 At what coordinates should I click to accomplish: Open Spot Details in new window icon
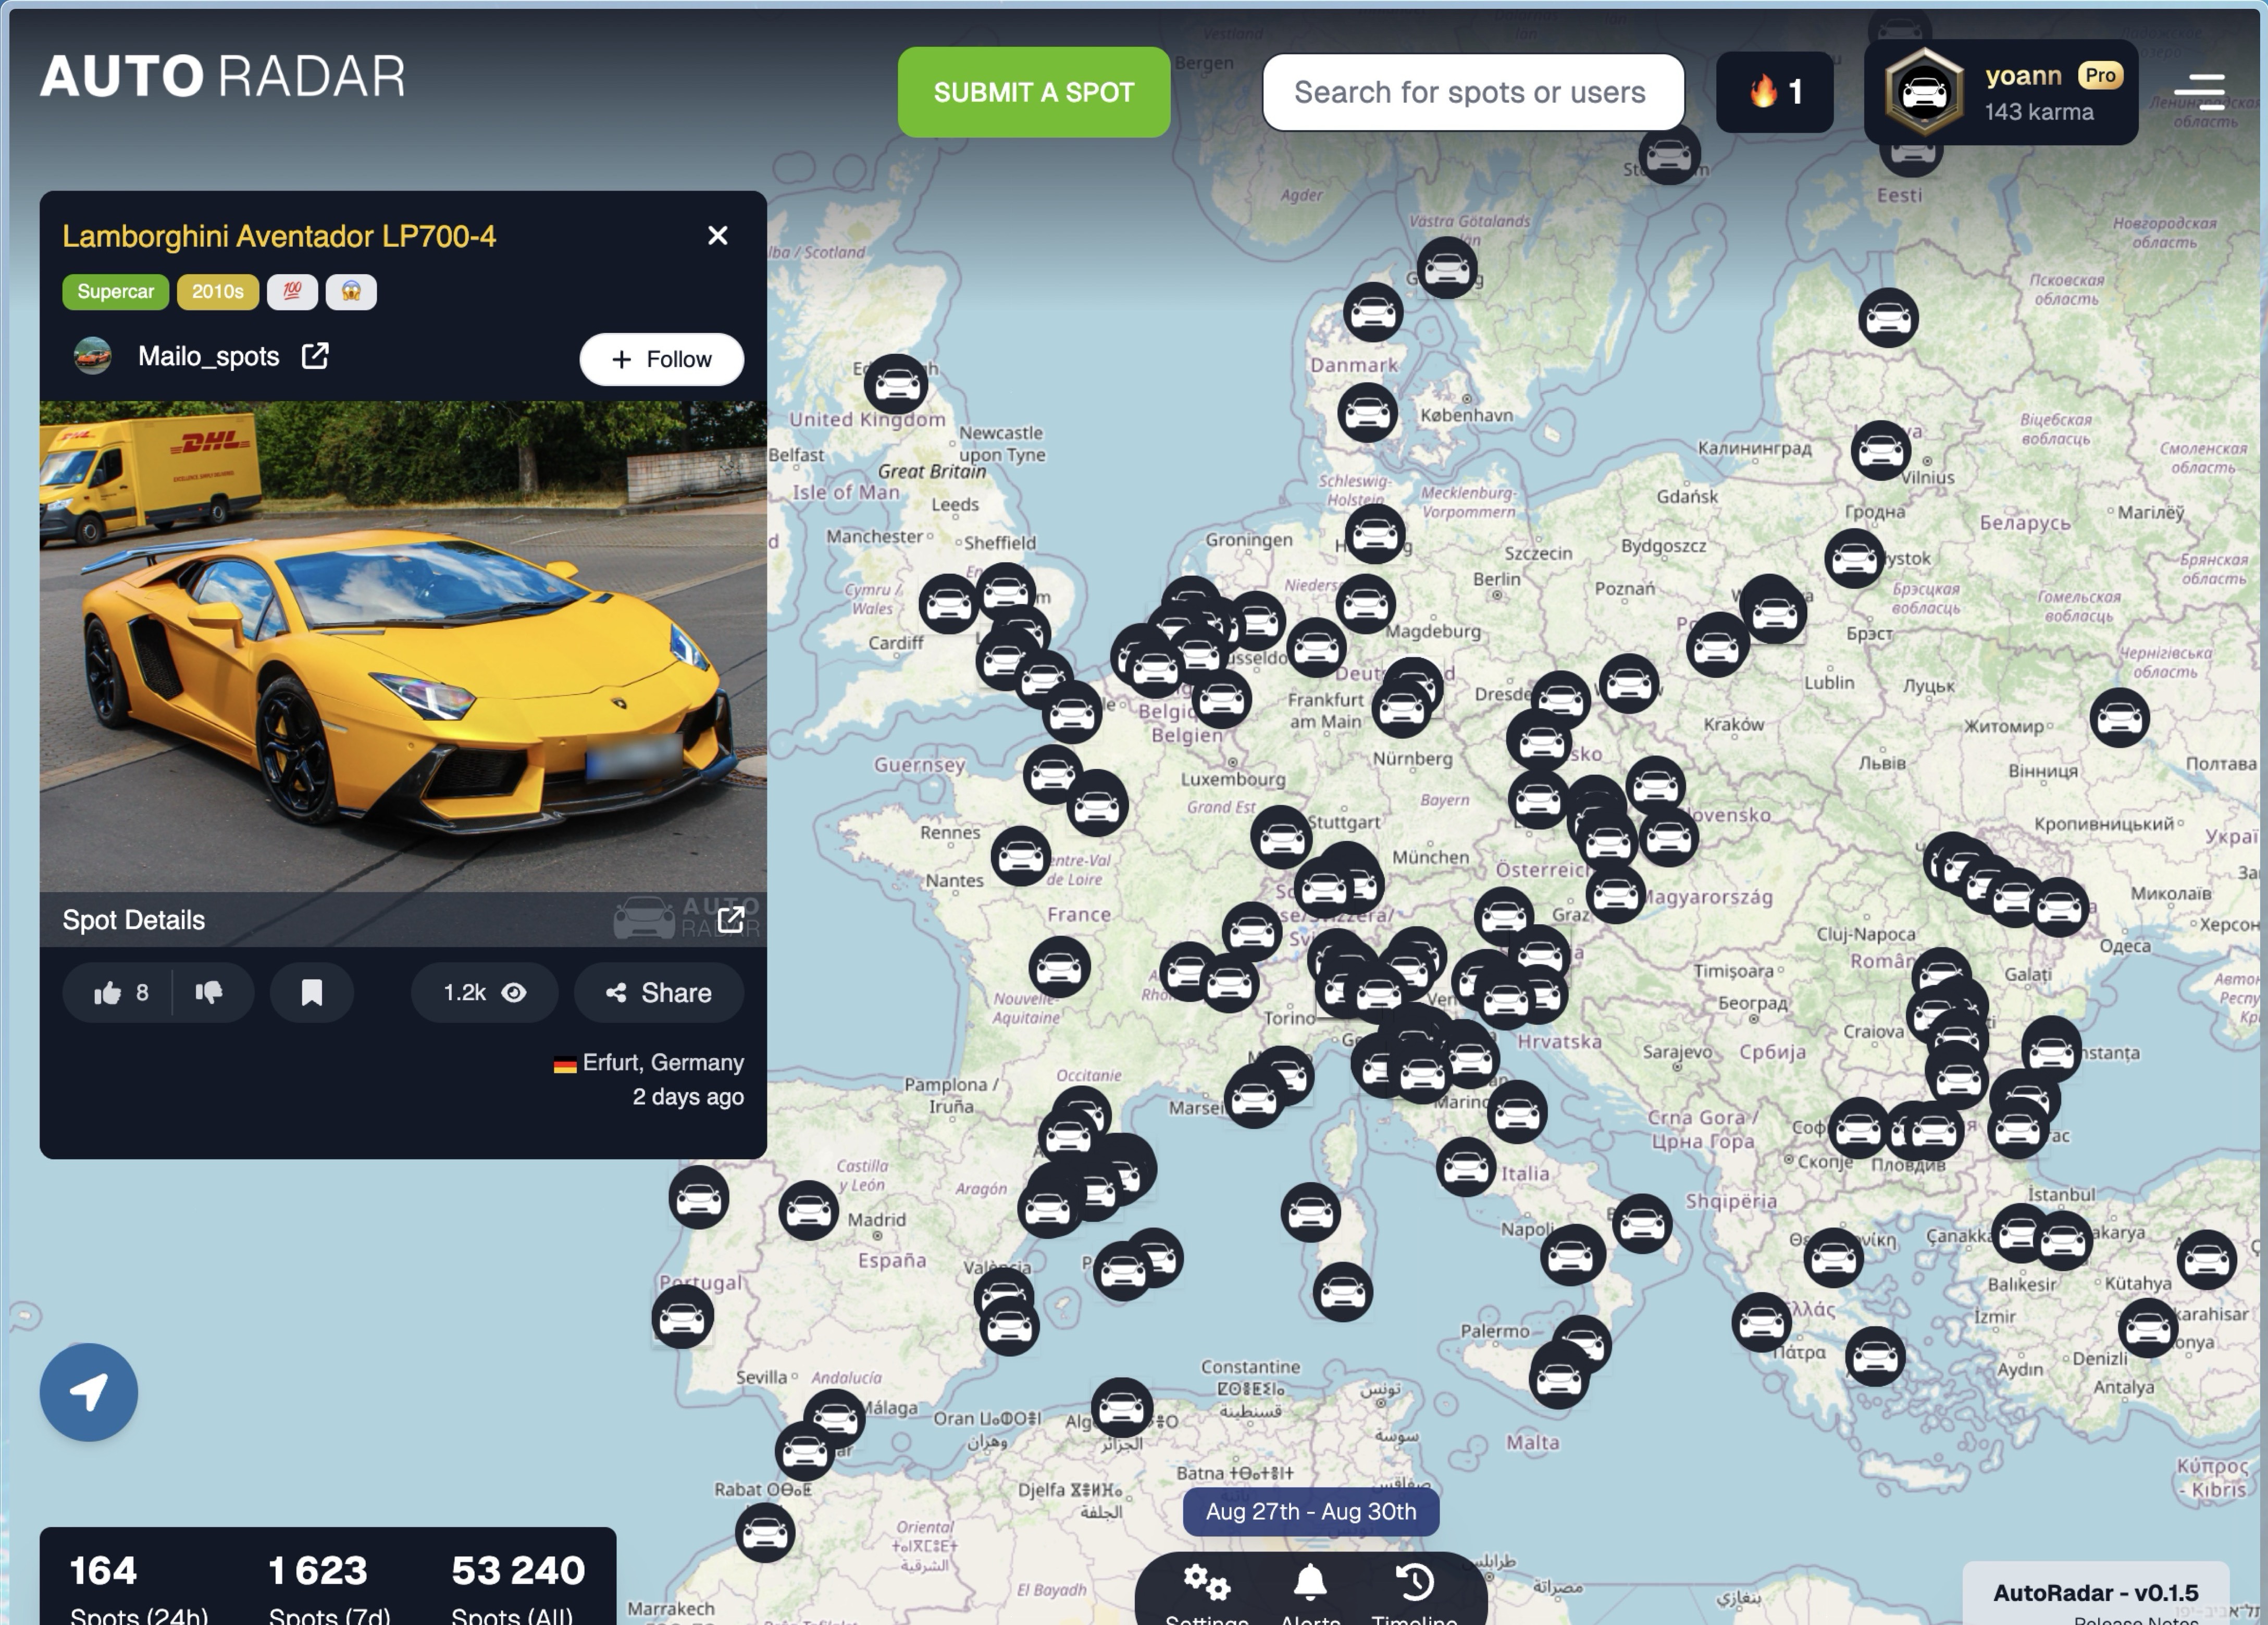pyautogui.click(x=733, y=919)
